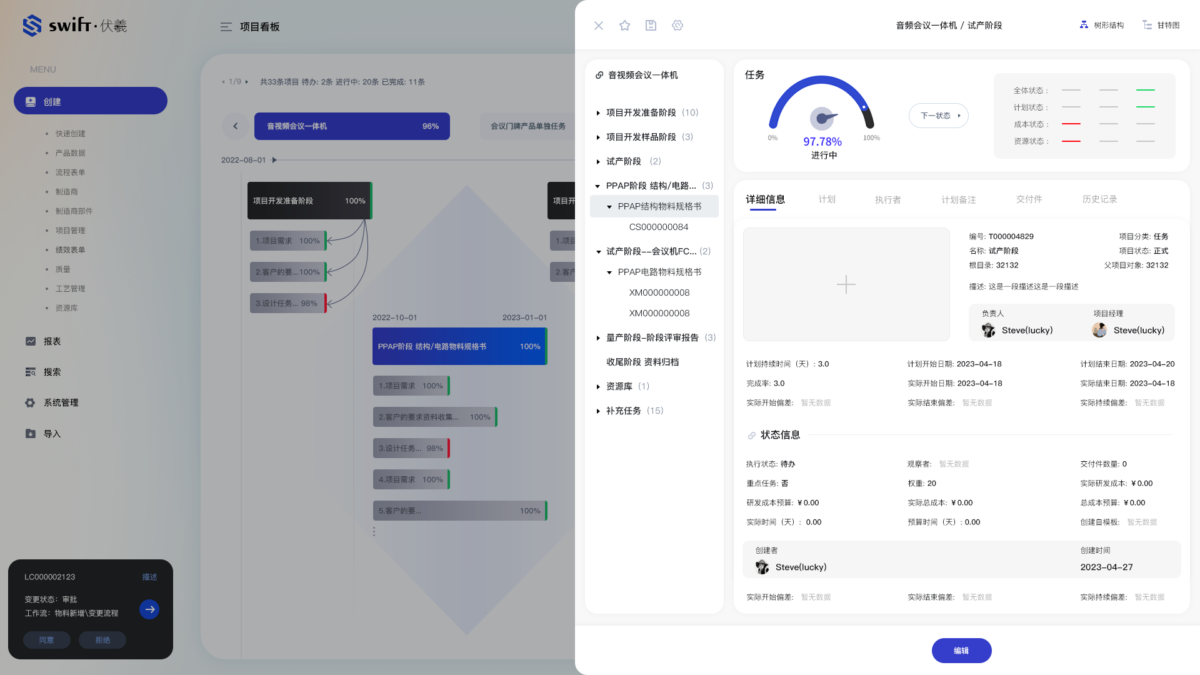Switch to 树形结构 tree structure view
The height and width of the screenshot is (675, 1200).
coord(1101,25)
